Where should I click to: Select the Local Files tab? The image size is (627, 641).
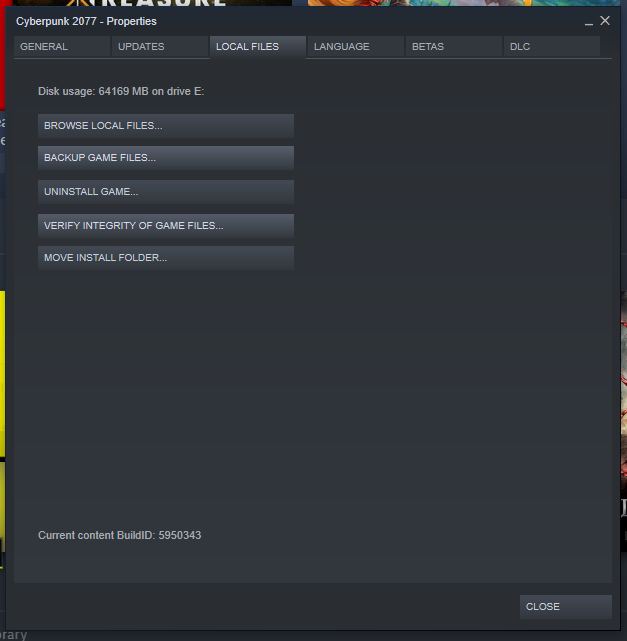[x=258, y=47]
